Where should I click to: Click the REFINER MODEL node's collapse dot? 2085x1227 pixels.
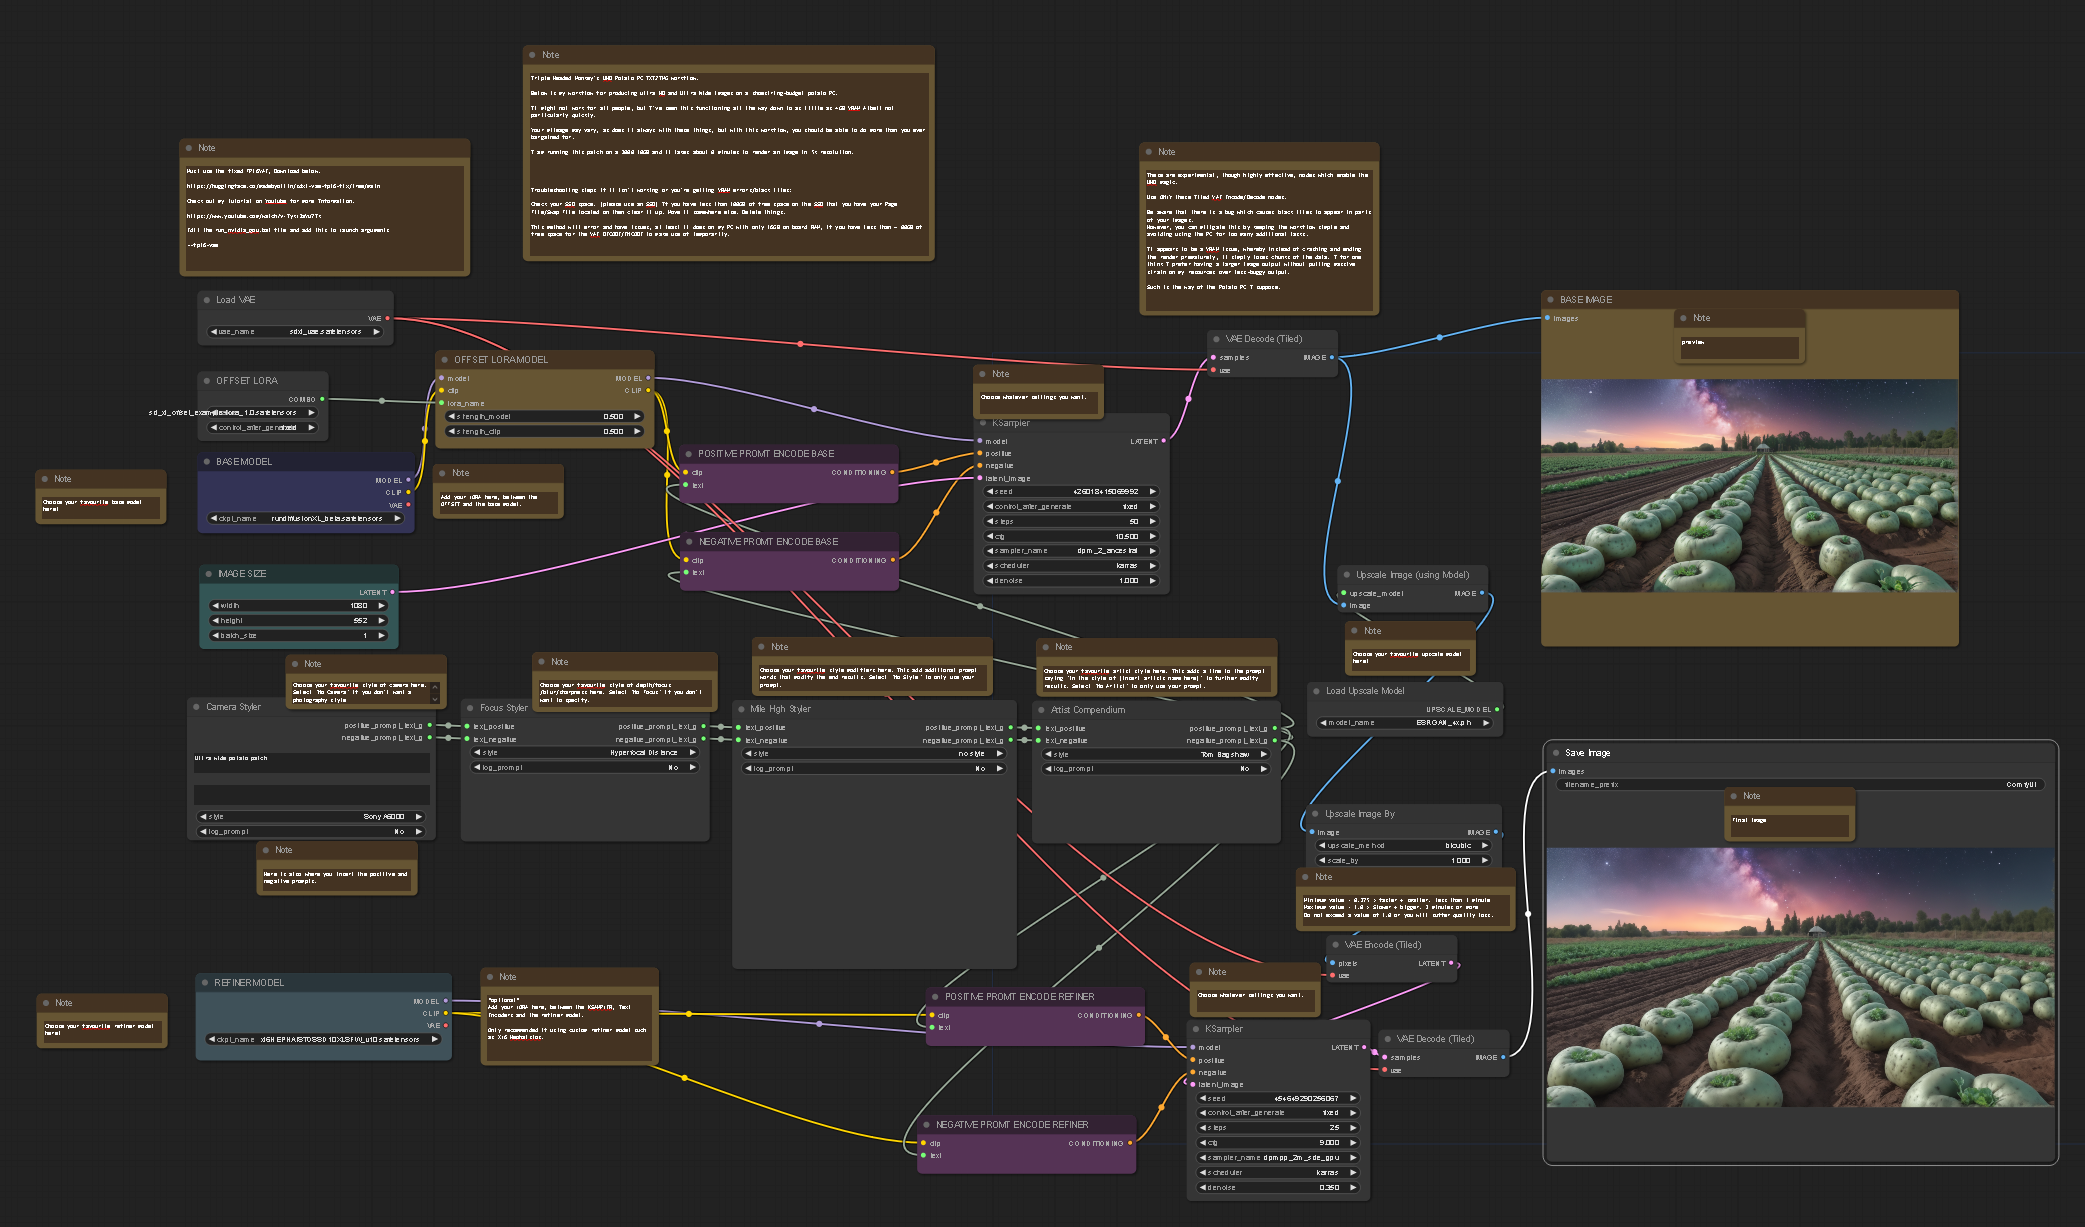[204, 983]
